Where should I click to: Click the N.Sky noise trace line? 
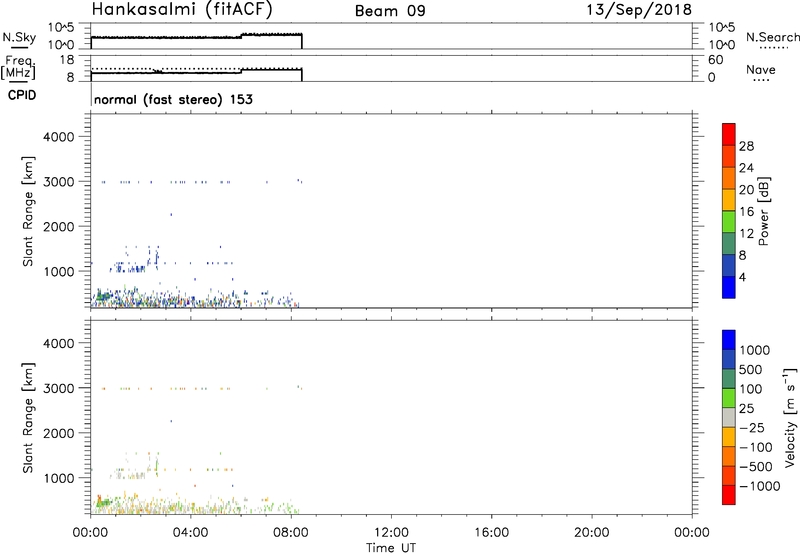click(196, 37)
